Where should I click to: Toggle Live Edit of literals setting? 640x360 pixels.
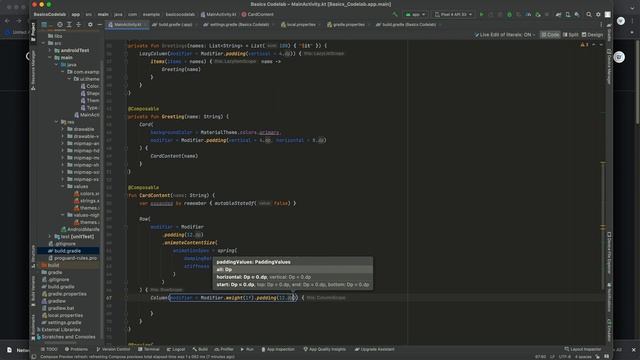click(505, 35)
